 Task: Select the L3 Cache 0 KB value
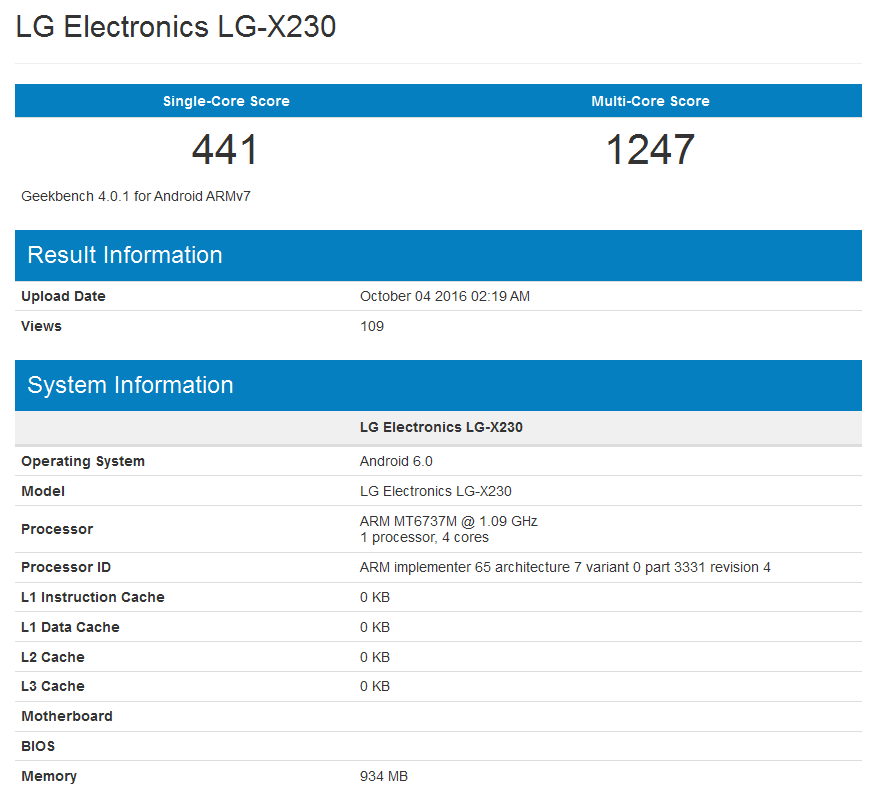(x=375, y=687)
